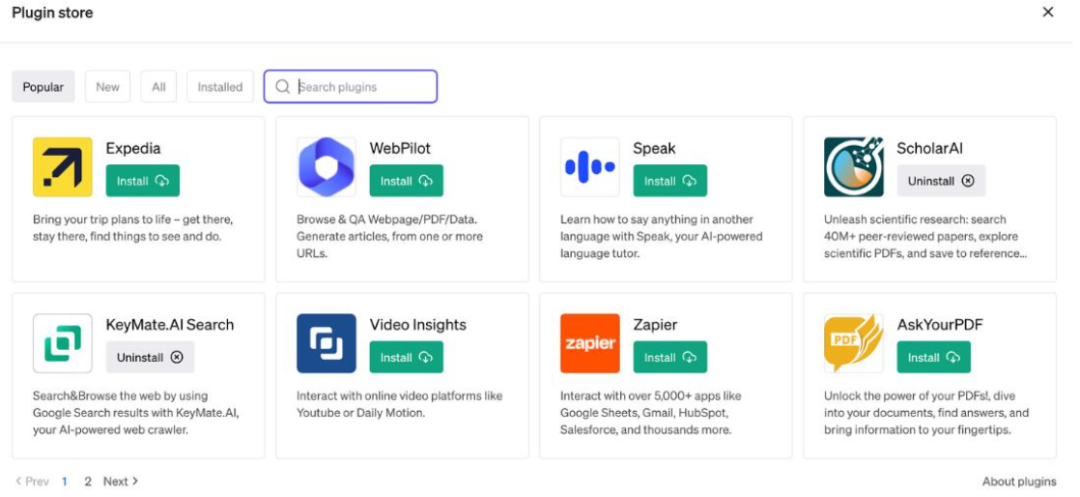Install the Expedia plugin
The width and height of the screenshot is (1080, 497).
coord(143,181)
